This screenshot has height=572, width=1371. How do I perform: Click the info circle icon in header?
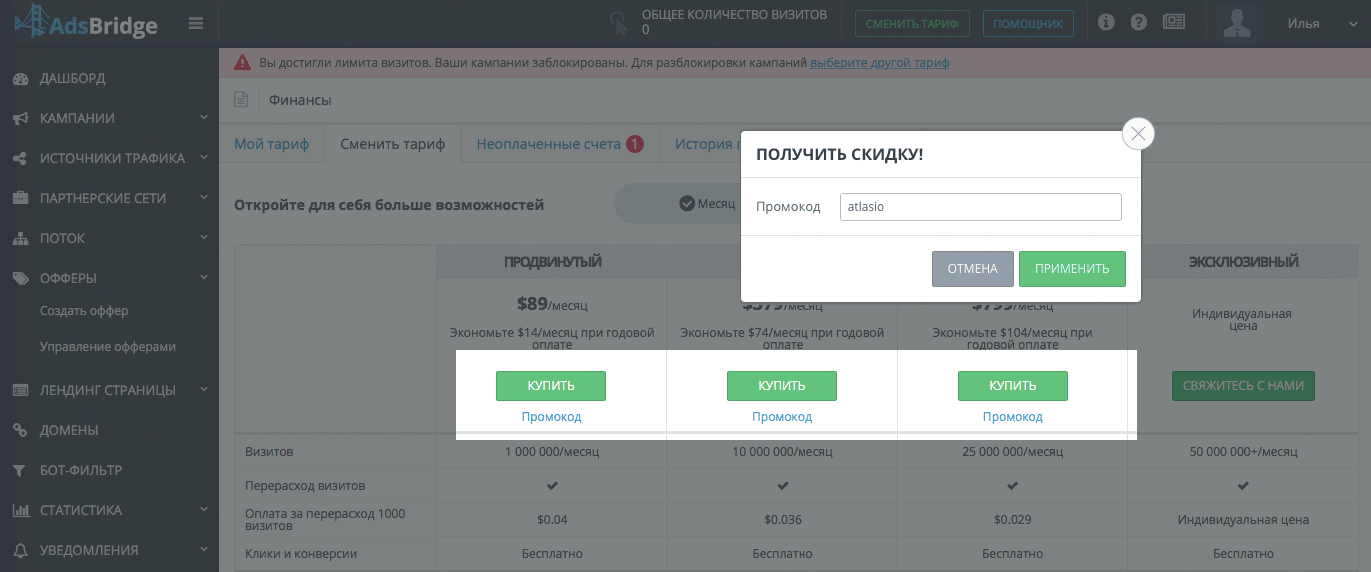coord(1106,23)
